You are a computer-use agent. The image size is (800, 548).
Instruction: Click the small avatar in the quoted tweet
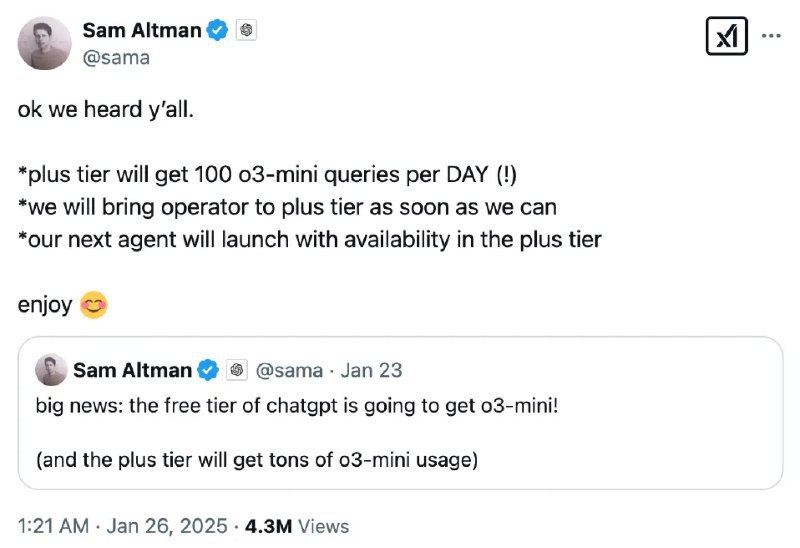pyautogui.click(x=51, y=370)
